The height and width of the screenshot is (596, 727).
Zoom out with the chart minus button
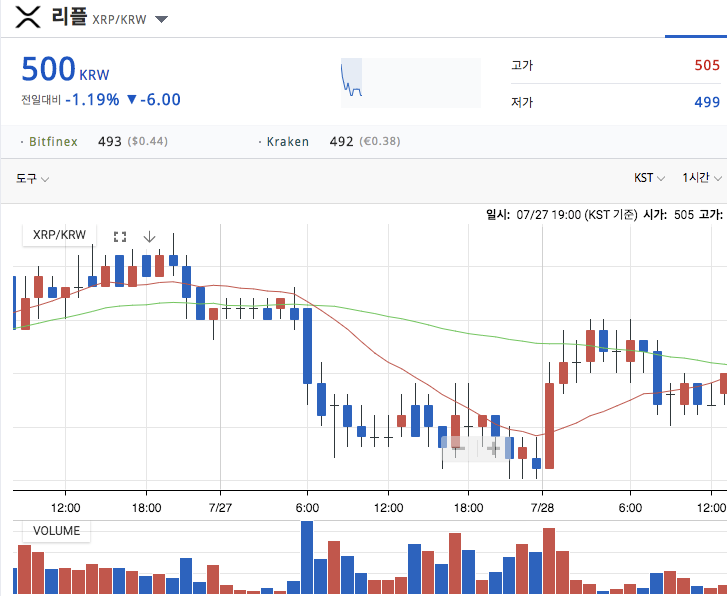pyautogui.click(x=458, y=448)
